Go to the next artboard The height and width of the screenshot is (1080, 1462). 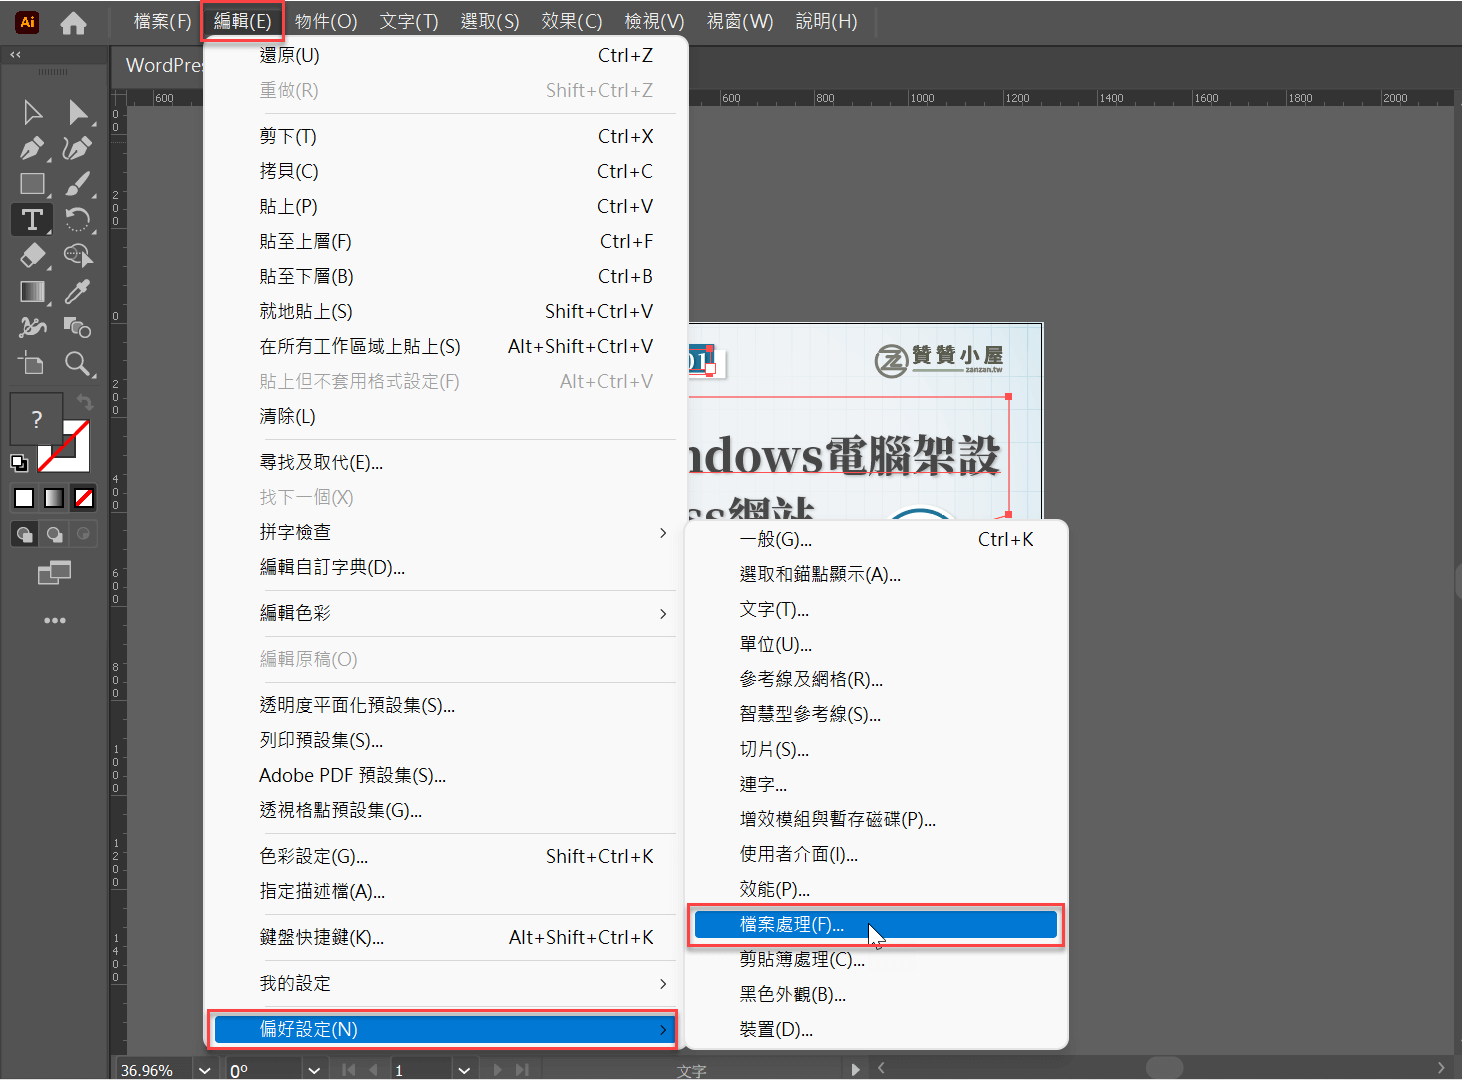tap(497, 1069)
